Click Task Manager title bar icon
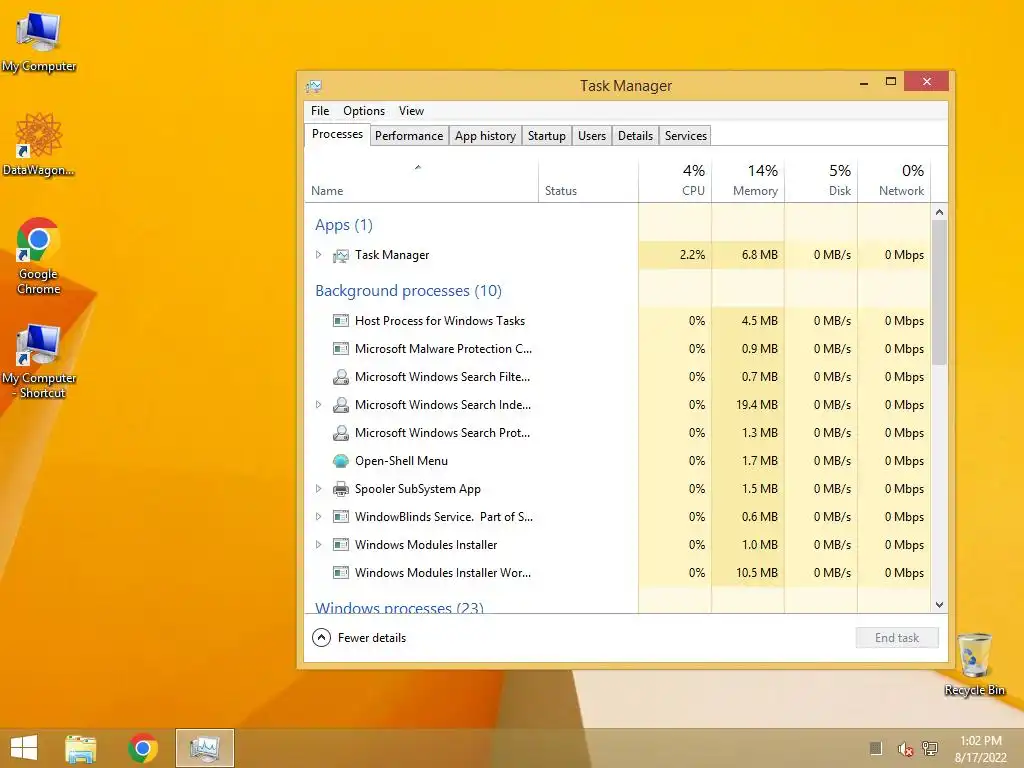Viewport: 1024px width, 768px height. coord(313,86)
